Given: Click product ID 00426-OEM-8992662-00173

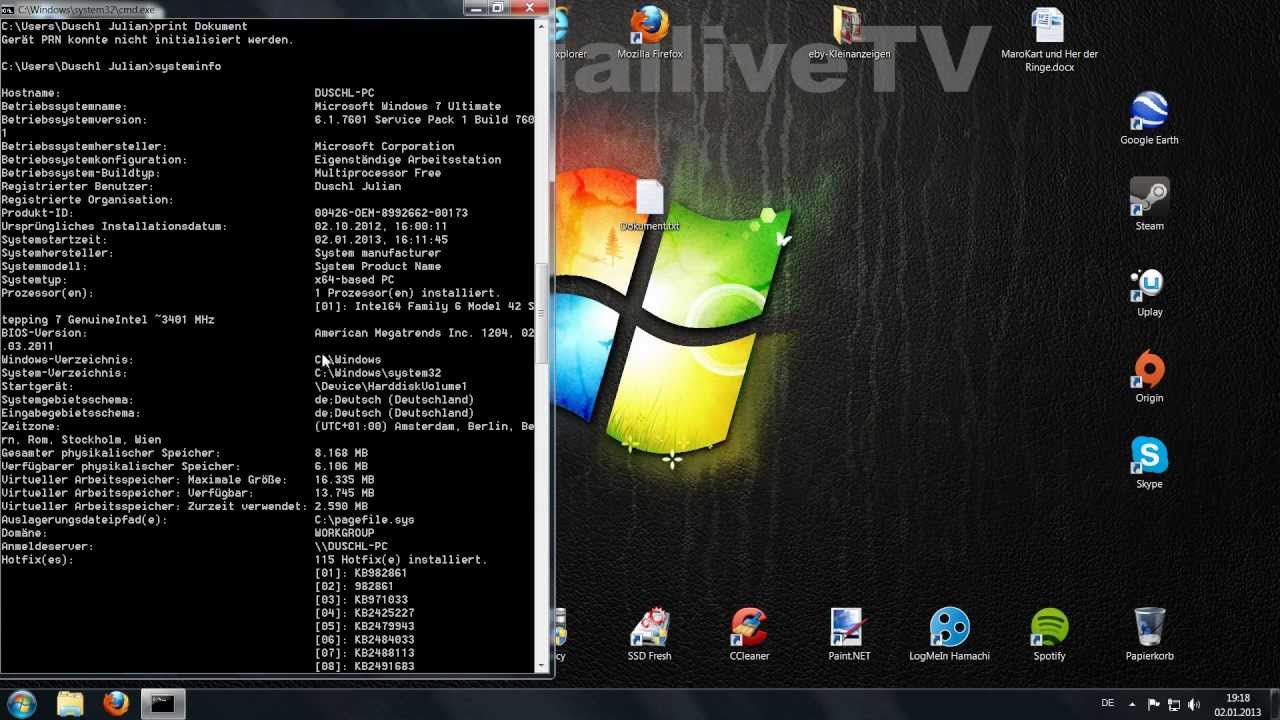Looking at the screenshot, I should [x=391, y=213].
